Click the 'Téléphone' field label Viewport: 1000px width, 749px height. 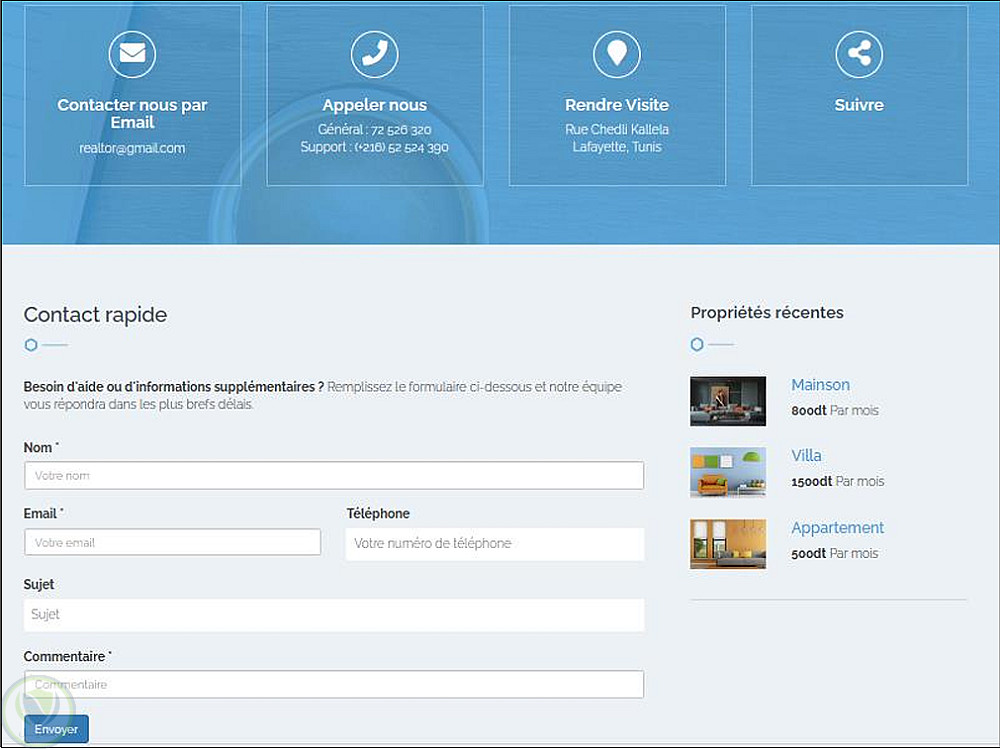378,514
